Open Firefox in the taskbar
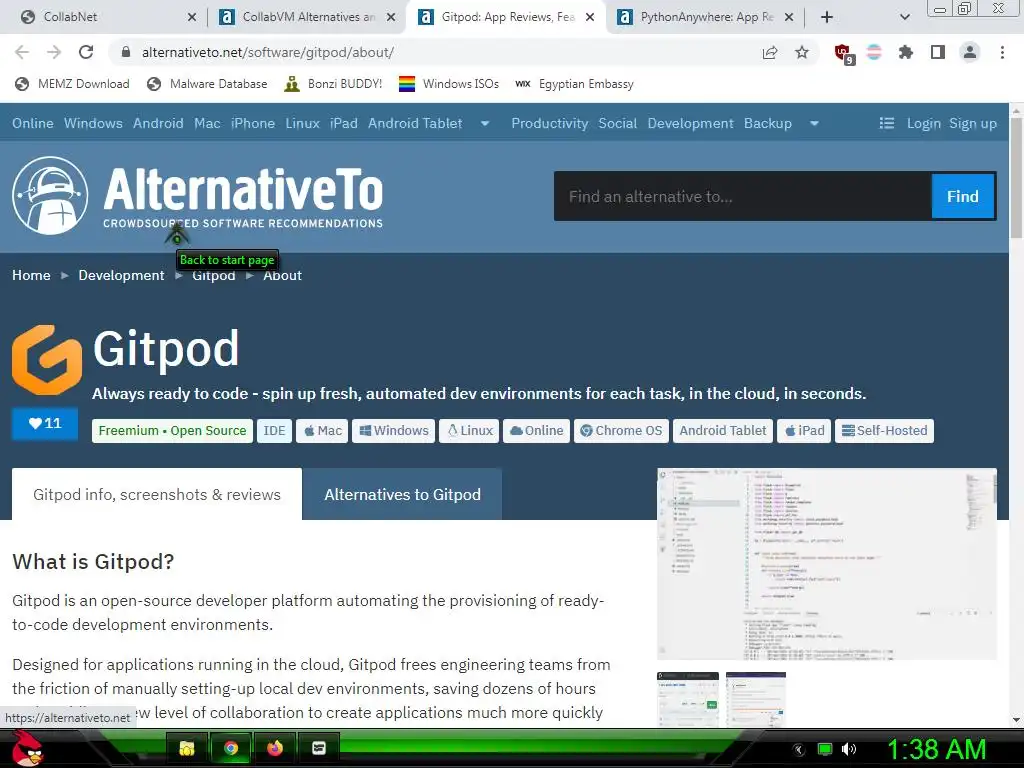The height and width of the screenshot is (768, 1024). 275,748
